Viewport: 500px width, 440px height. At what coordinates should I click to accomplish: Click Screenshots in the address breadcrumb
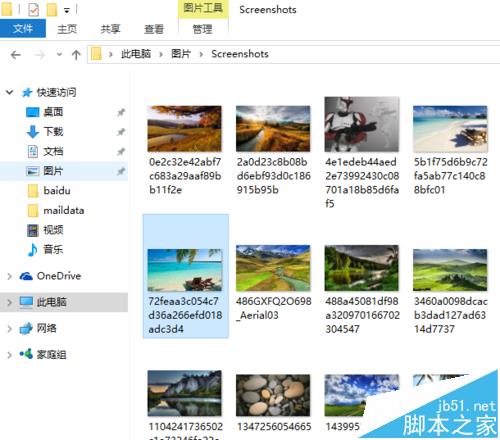(240, 54)
